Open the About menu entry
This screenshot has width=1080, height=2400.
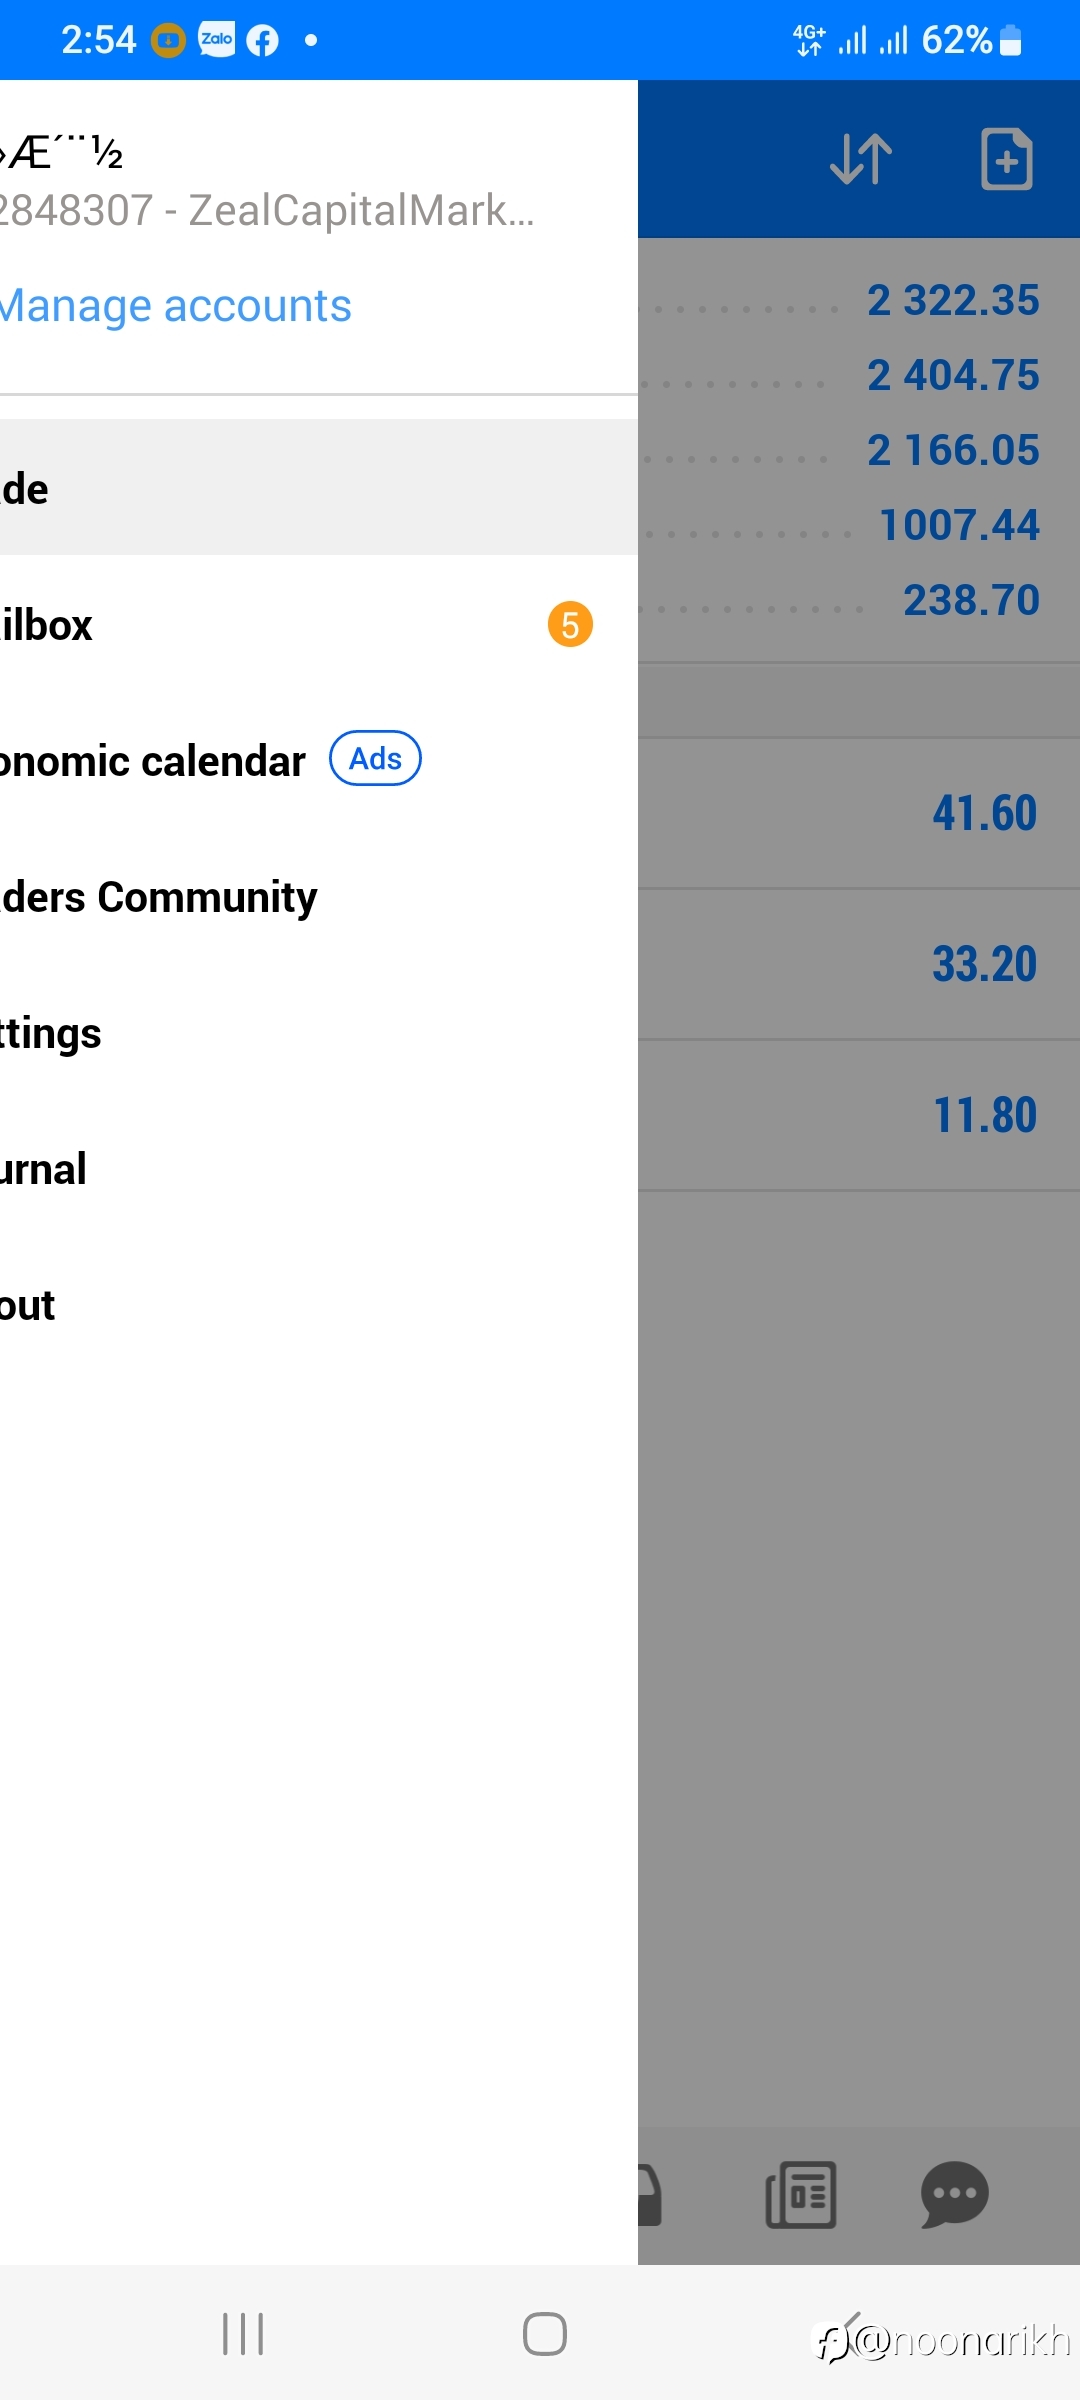tap(319, 1304)
